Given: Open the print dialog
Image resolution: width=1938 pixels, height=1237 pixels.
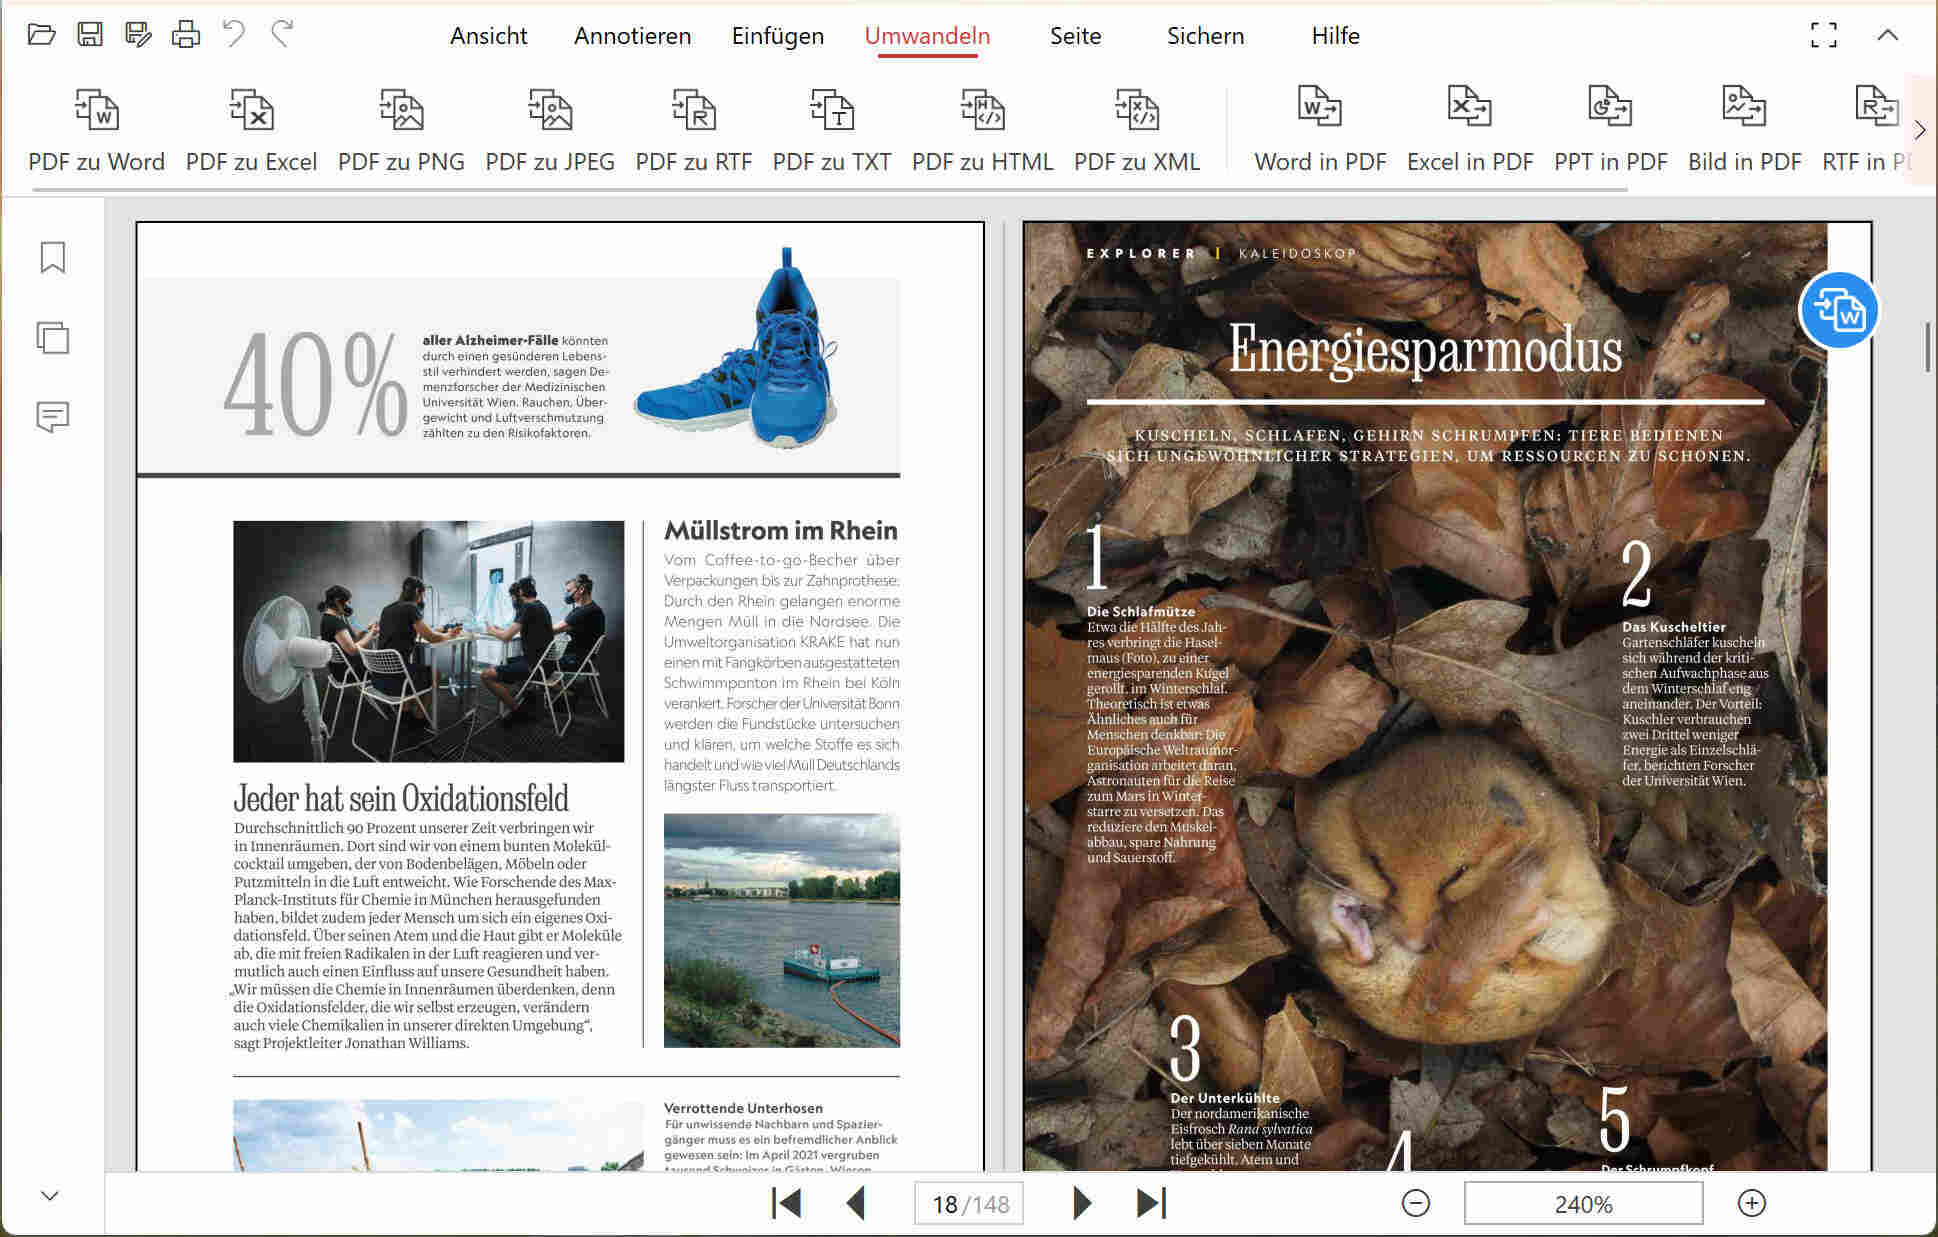Looking at the screenshot, I should [187, 33].
